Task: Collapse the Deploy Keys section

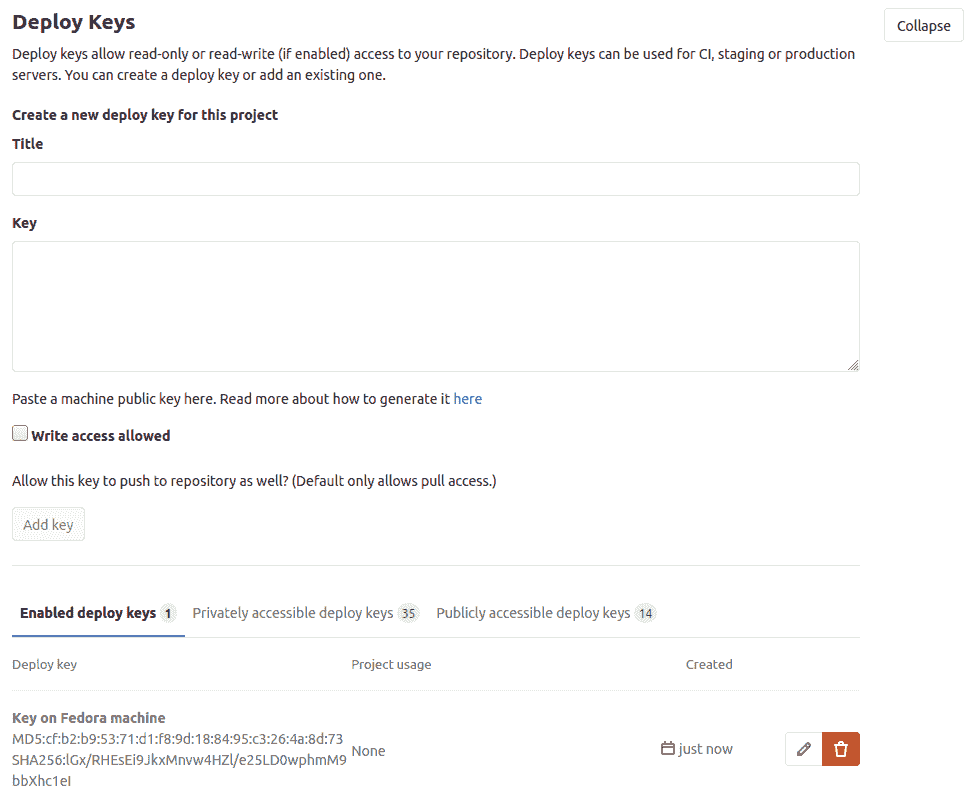Action: point(922,25)
